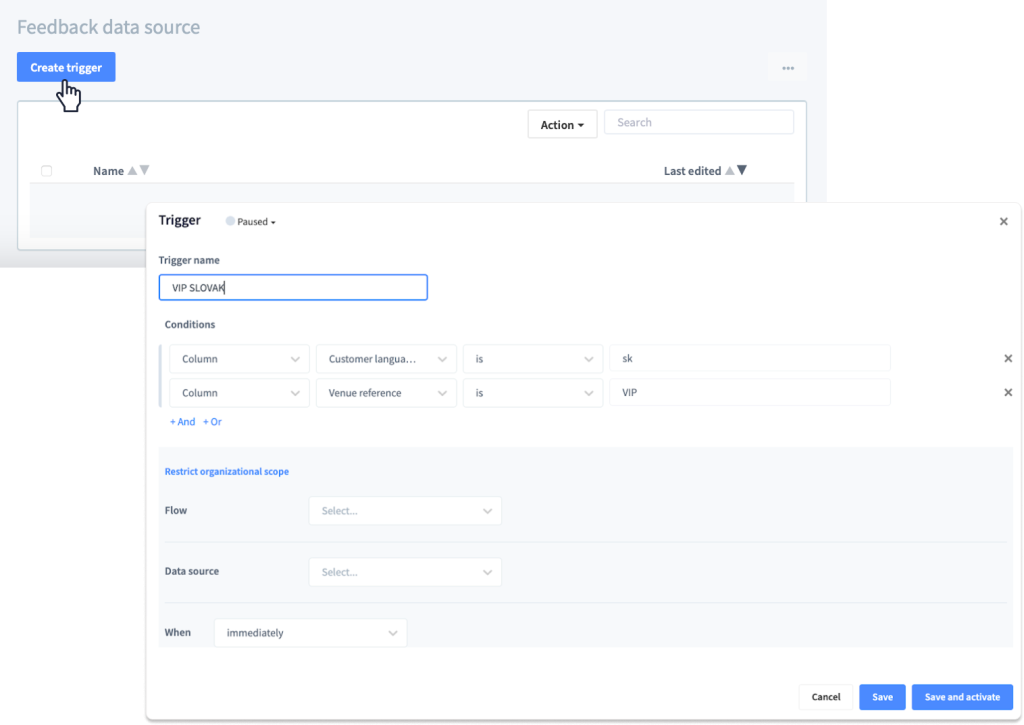Click the Save button
This screenshot has width=1024, height=725.
(882, 697)
